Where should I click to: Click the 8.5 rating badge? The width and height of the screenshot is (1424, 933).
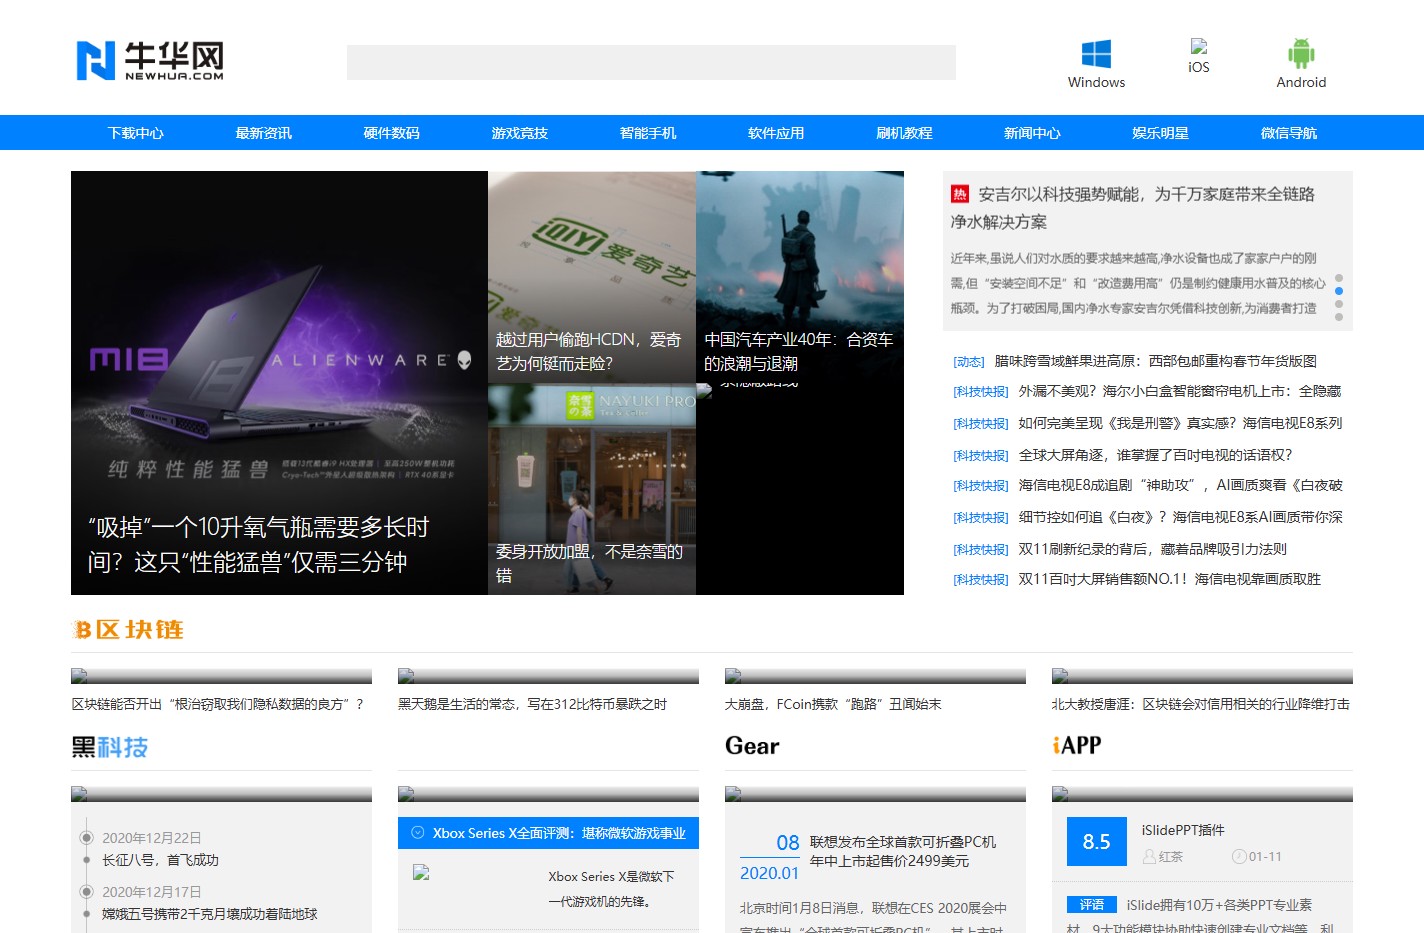pyautogui.click(x=1096, y=842)
